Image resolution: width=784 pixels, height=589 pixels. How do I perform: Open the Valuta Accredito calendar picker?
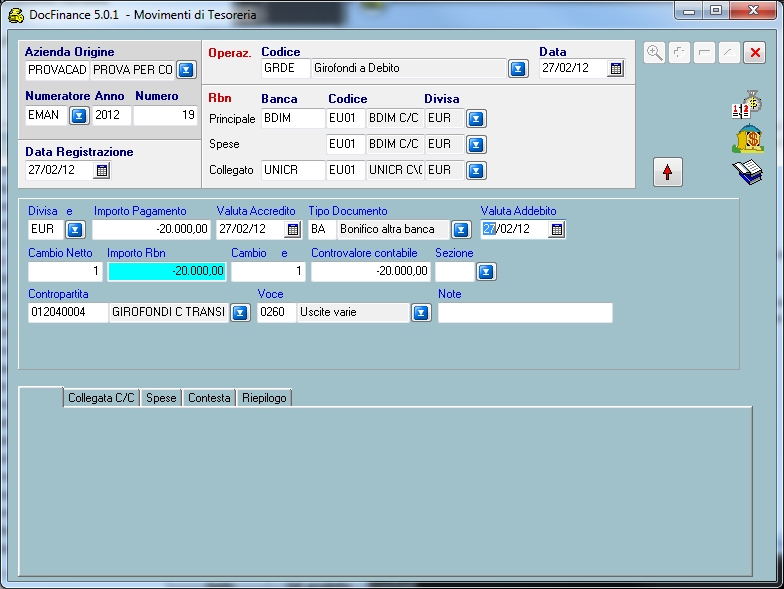[x=292, y=230]
